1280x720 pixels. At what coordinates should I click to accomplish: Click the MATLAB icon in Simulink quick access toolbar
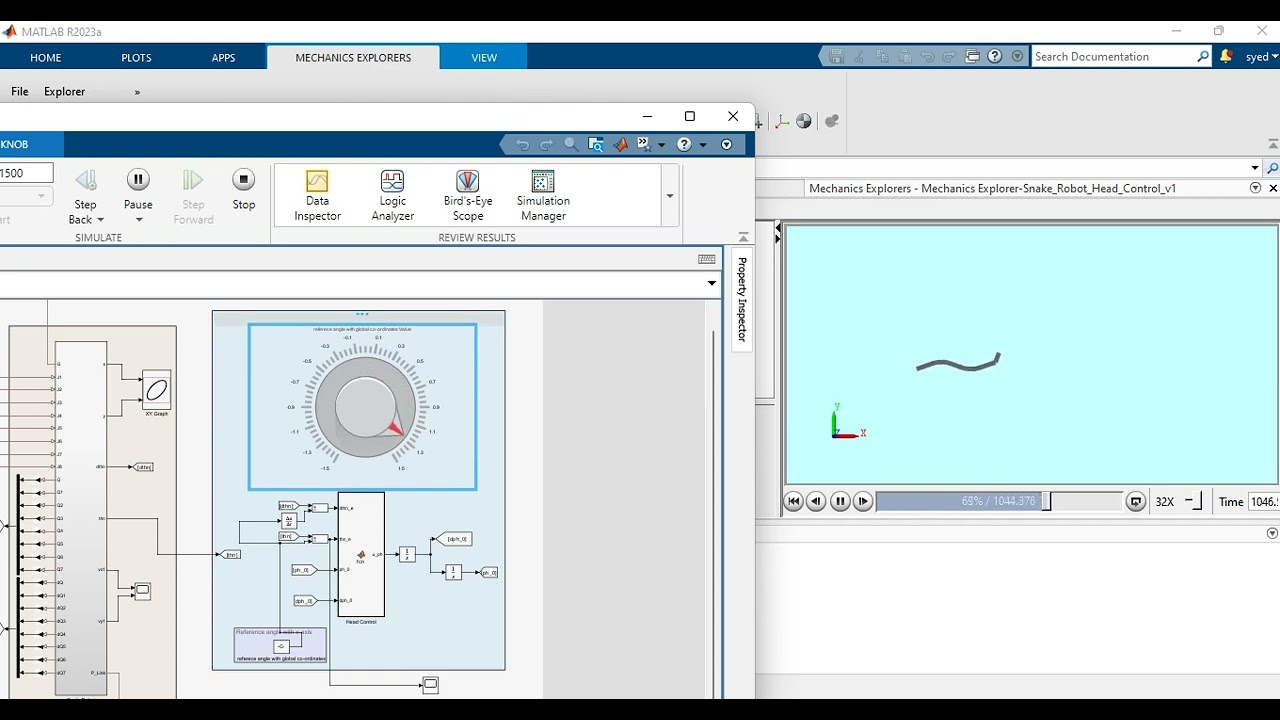click(621, 144)
